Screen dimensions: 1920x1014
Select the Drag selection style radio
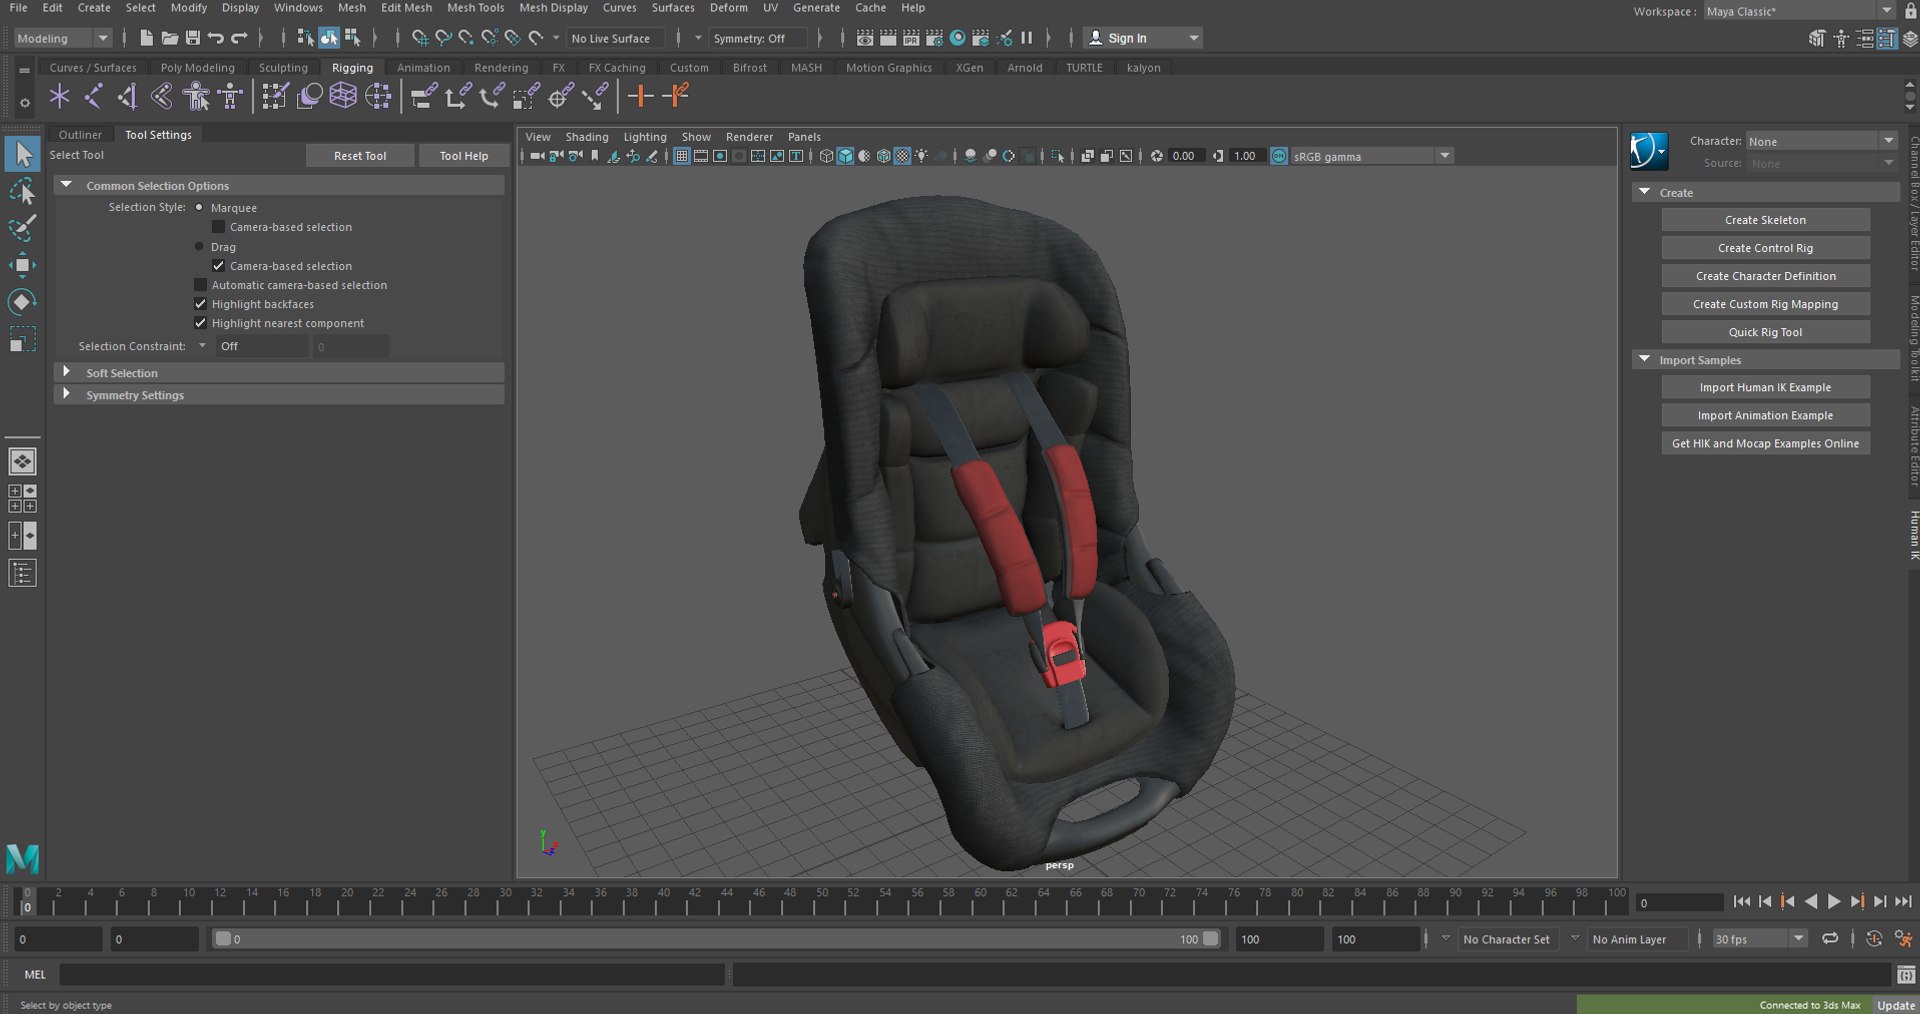pyautogui.click(x=199, y=246)
